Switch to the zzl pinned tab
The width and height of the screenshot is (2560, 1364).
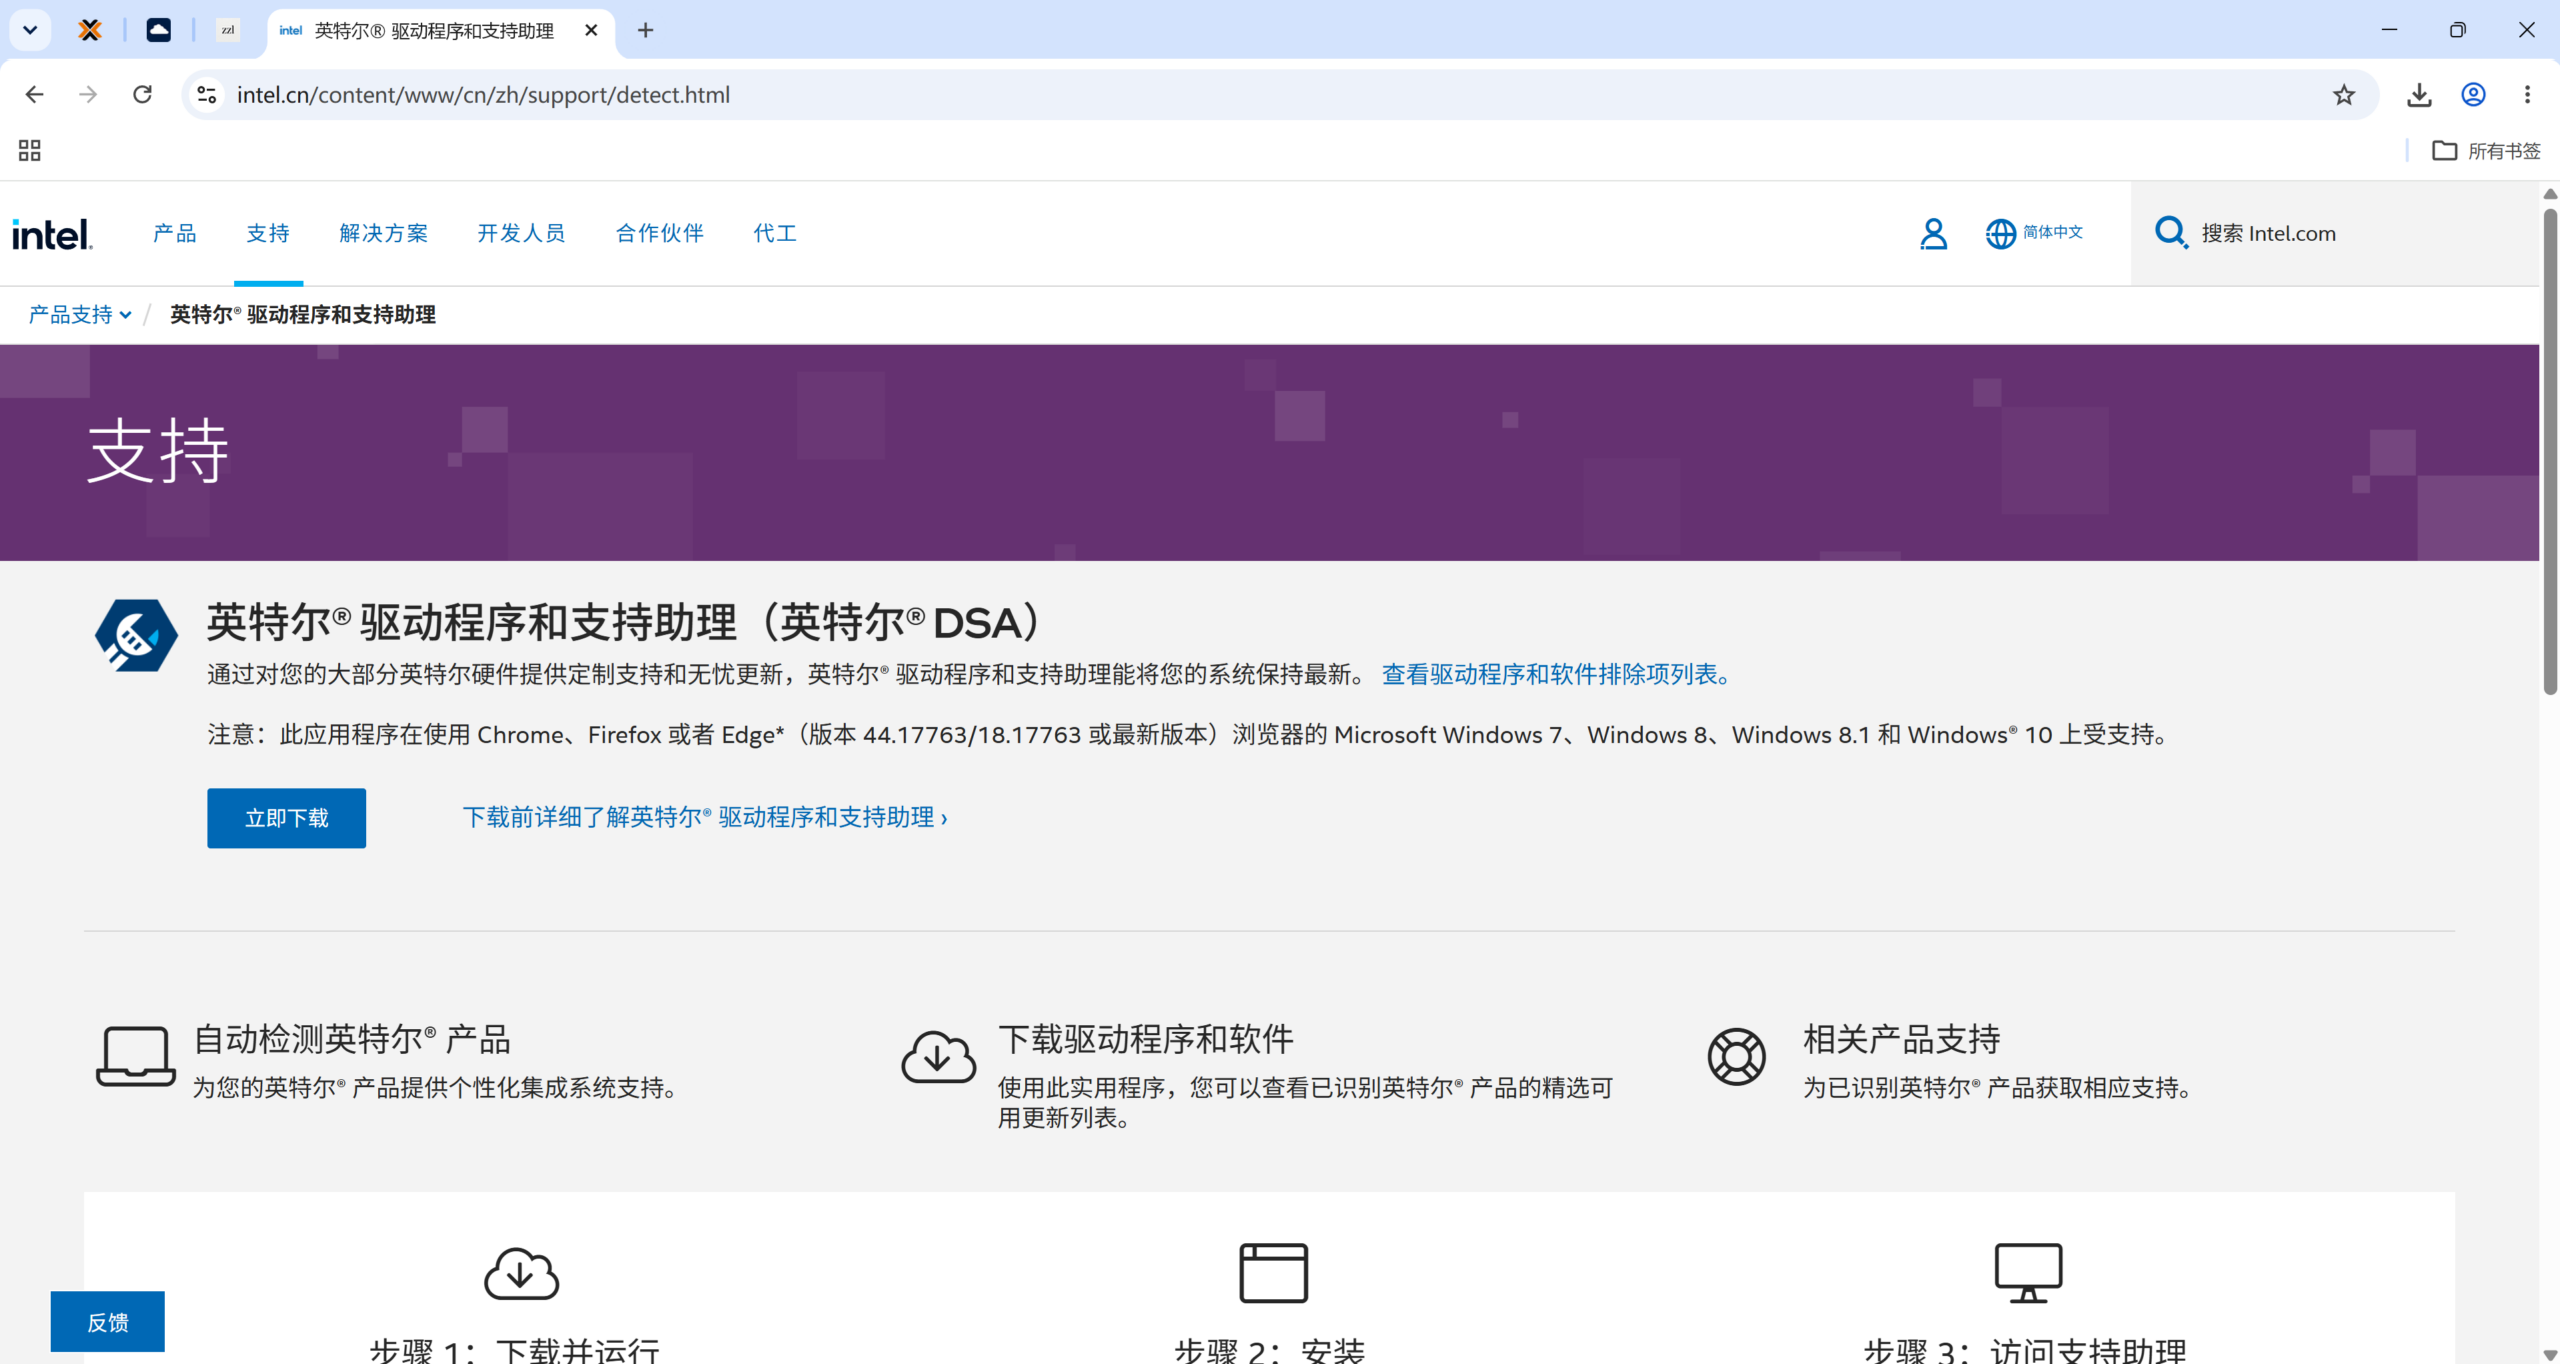[x=228, y=30]
